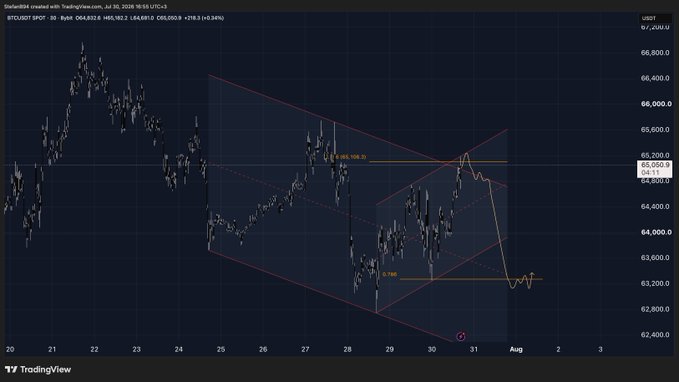This screenshot has height=382, width=679.
Task: Click the 63,600.0 price axis label
Action: click(655, 258)
